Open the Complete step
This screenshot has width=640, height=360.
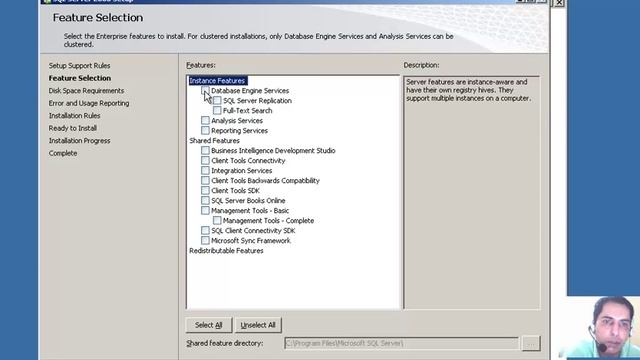[63, 153]
